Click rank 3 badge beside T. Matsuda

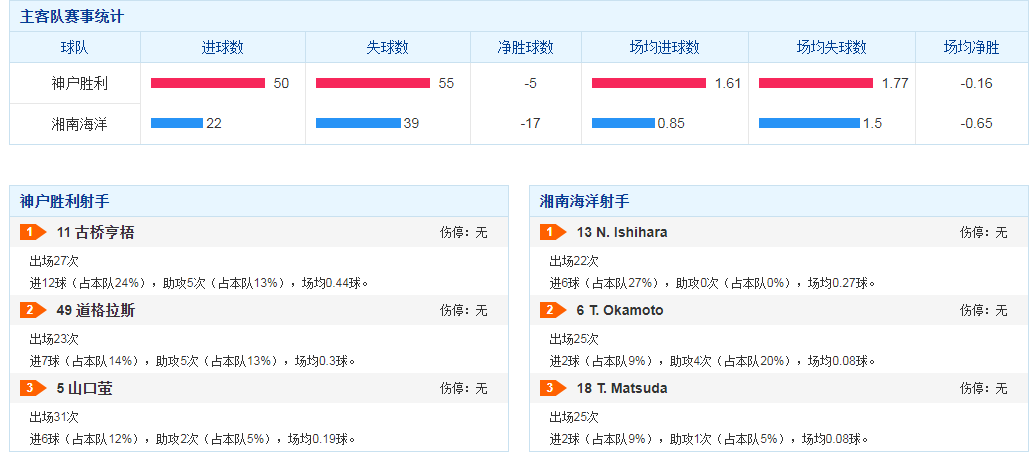tap(552, 388)
